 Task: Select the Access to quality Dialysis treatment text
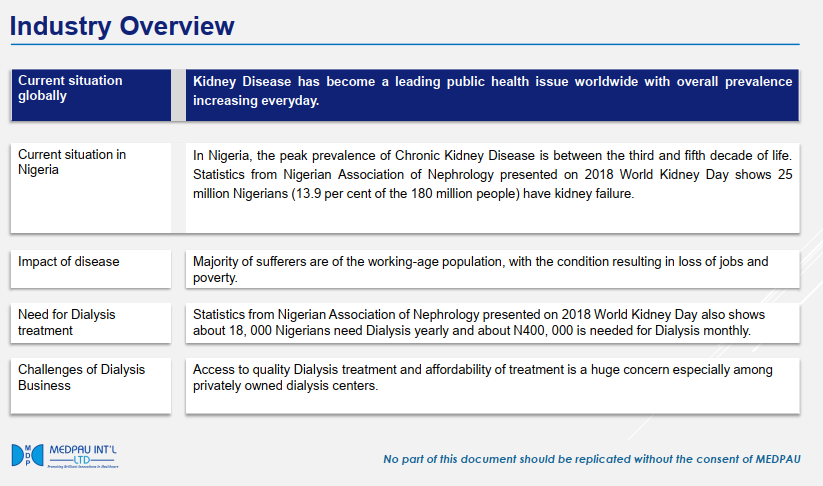click(482, 377)
